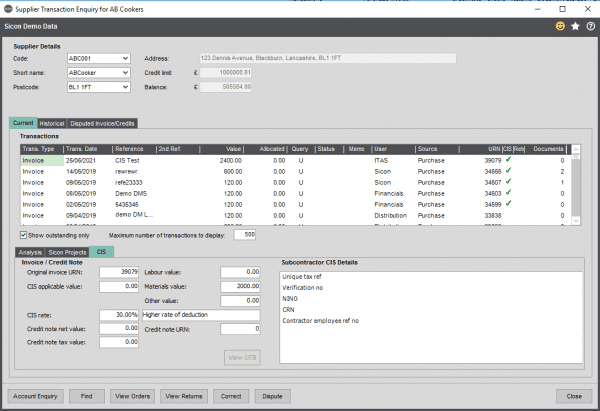This screenshot has height=411, width=600.
Task: Click the Correct button
Action: (x=231, y=396)
